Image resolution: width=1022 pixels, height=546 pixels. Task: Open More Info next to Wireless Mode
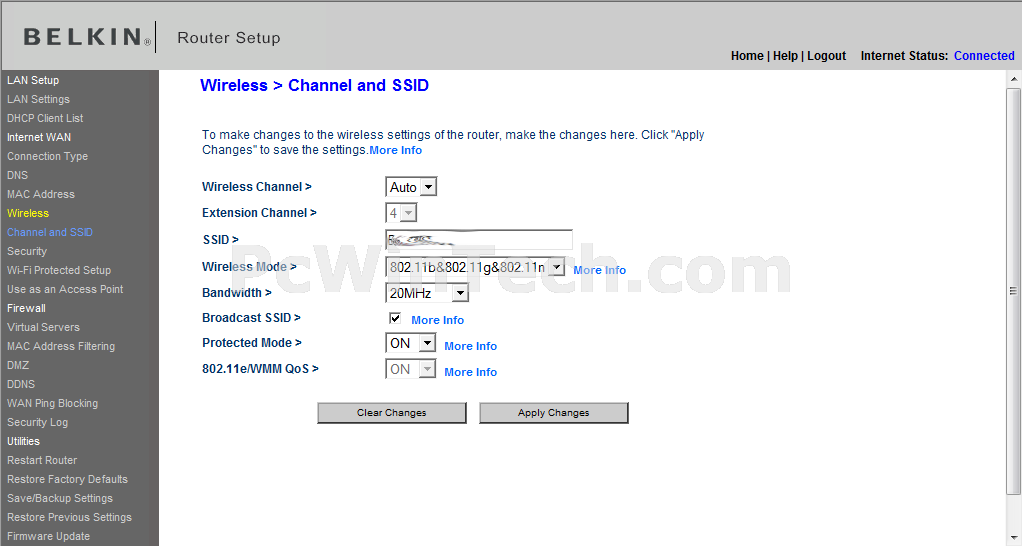coord(600,270)
